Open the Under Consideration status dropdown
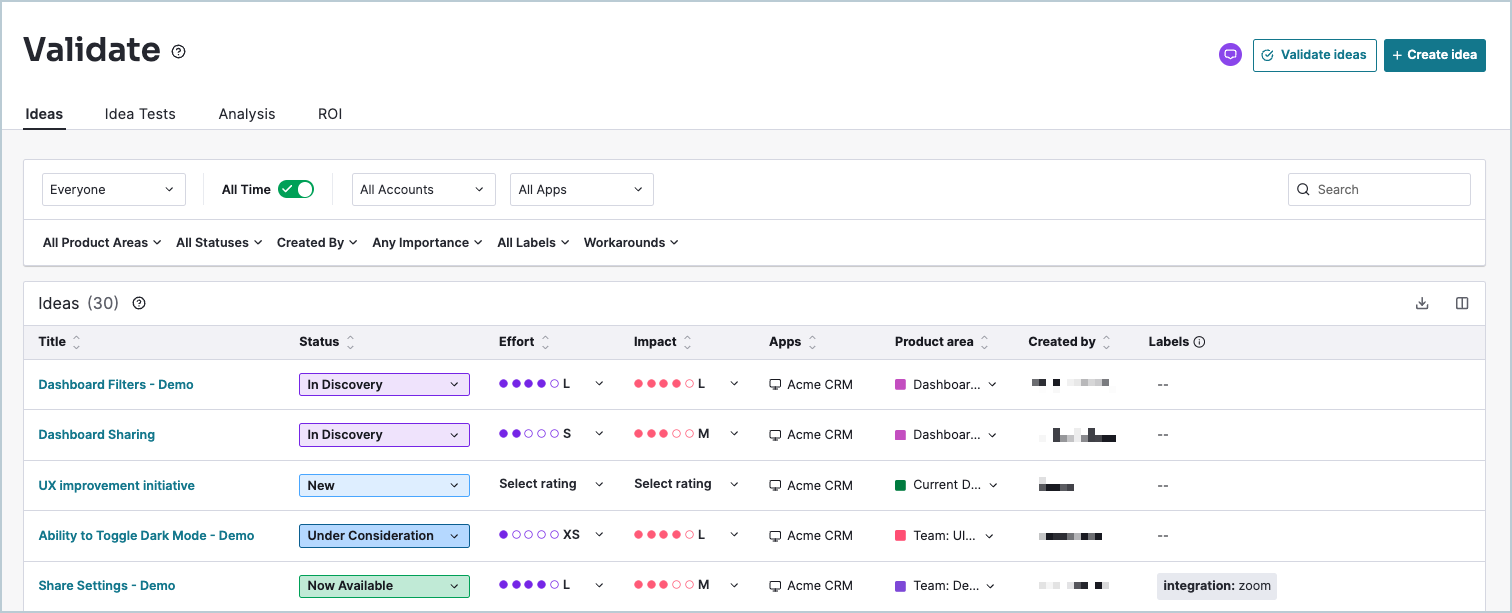Screen dimensions: 1512x613 tap(384, 536)
